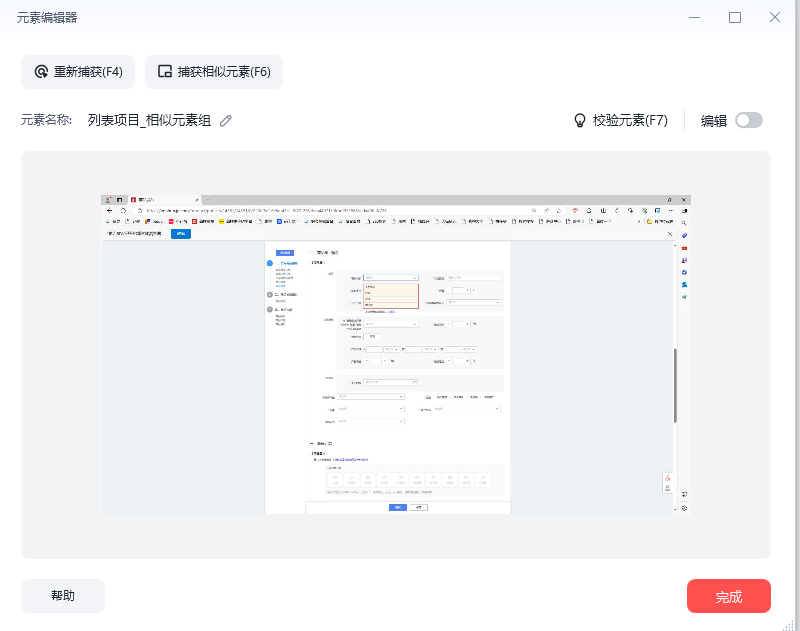Screen dimensions: 800x631
Task: Click the 校验元素(F7) lightbulb icon
Action: pos(579,120)
